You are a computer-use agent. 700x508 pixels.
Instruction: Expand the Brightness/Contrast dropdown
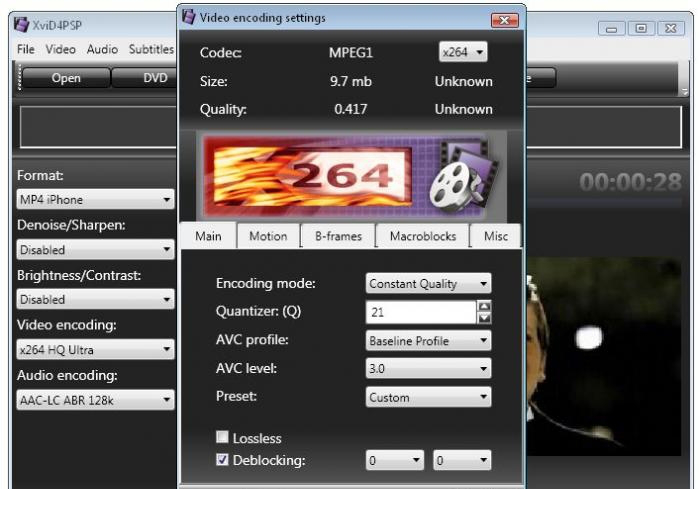95,299
